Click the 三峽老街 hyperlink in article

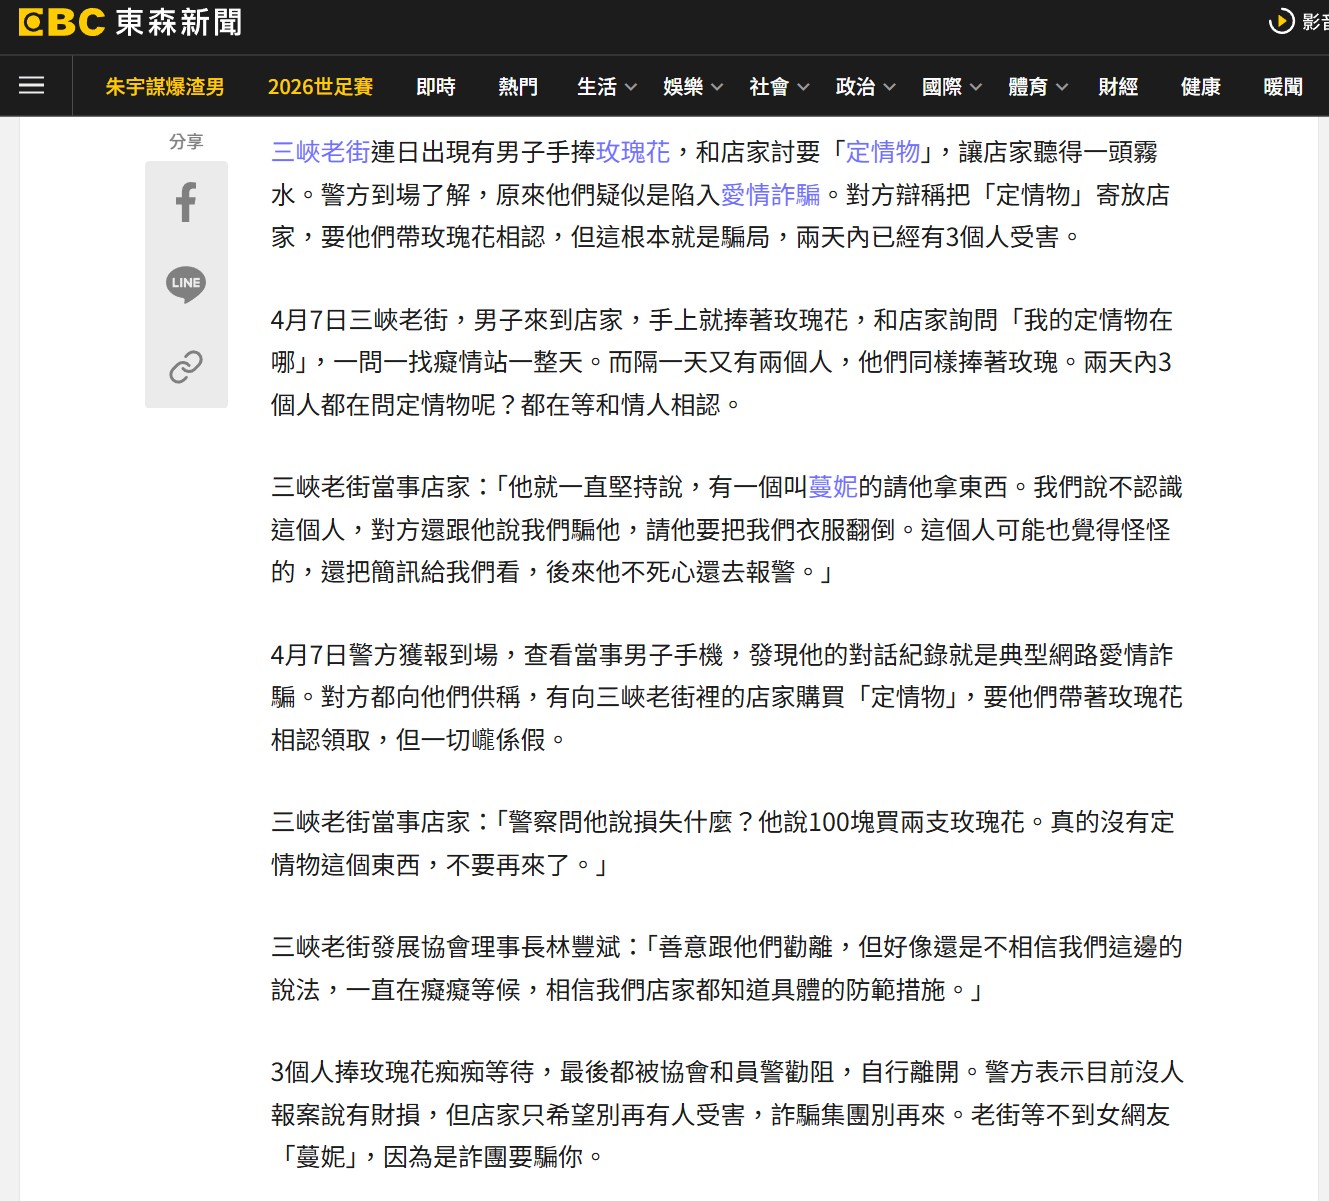[x=320, y=152]
